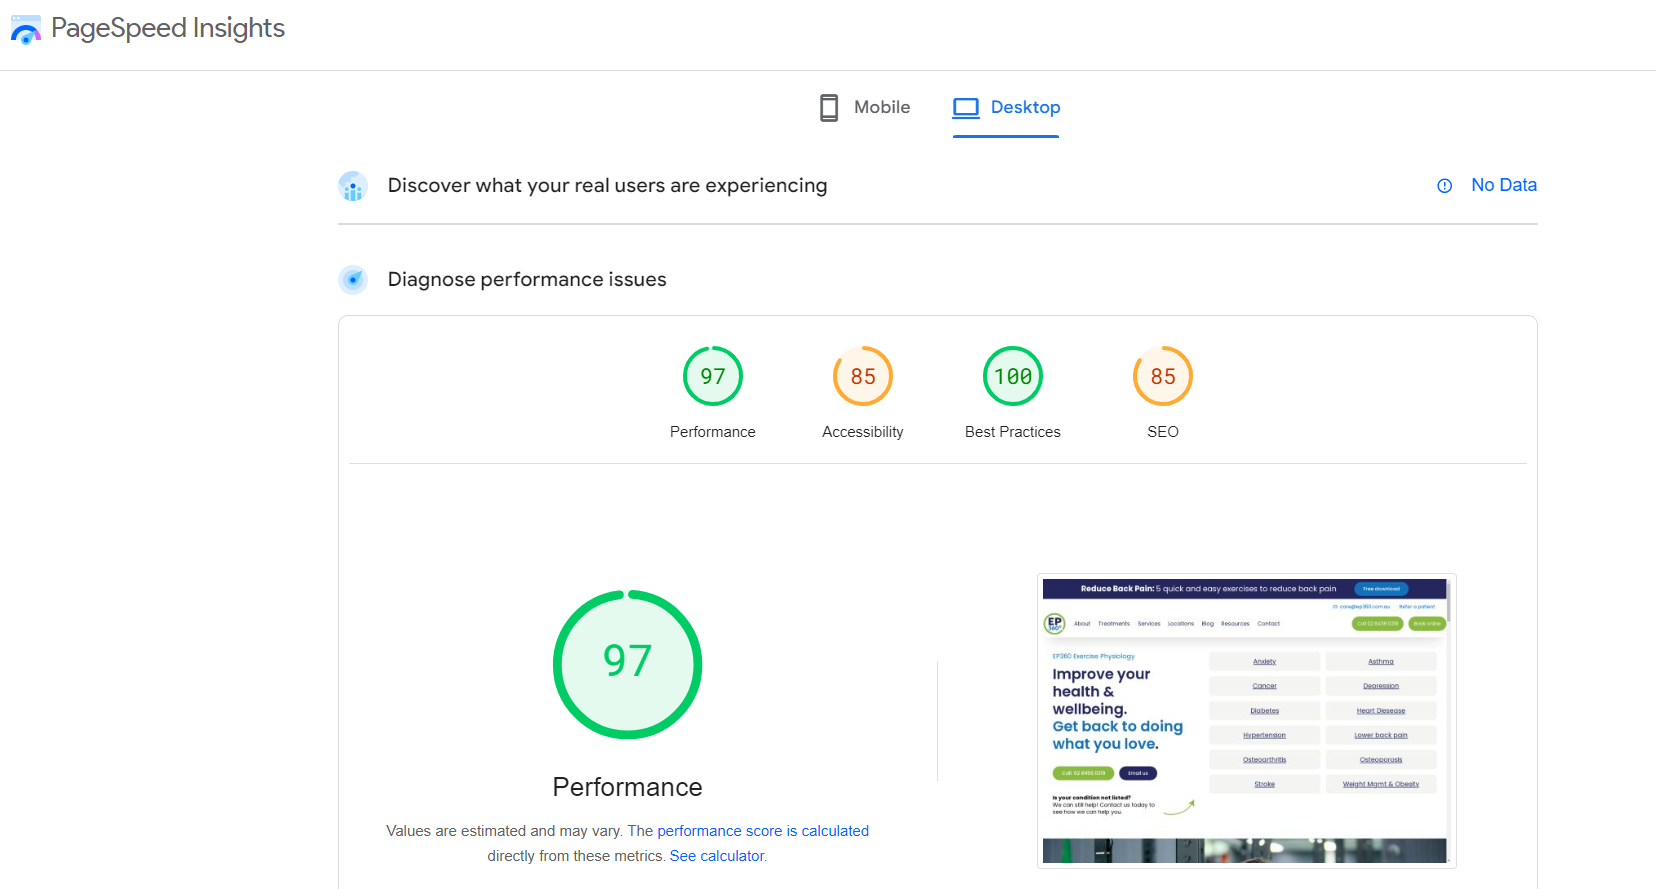Open the No Data link
The image size is (1656, 889).
[x=1504, y=185]
